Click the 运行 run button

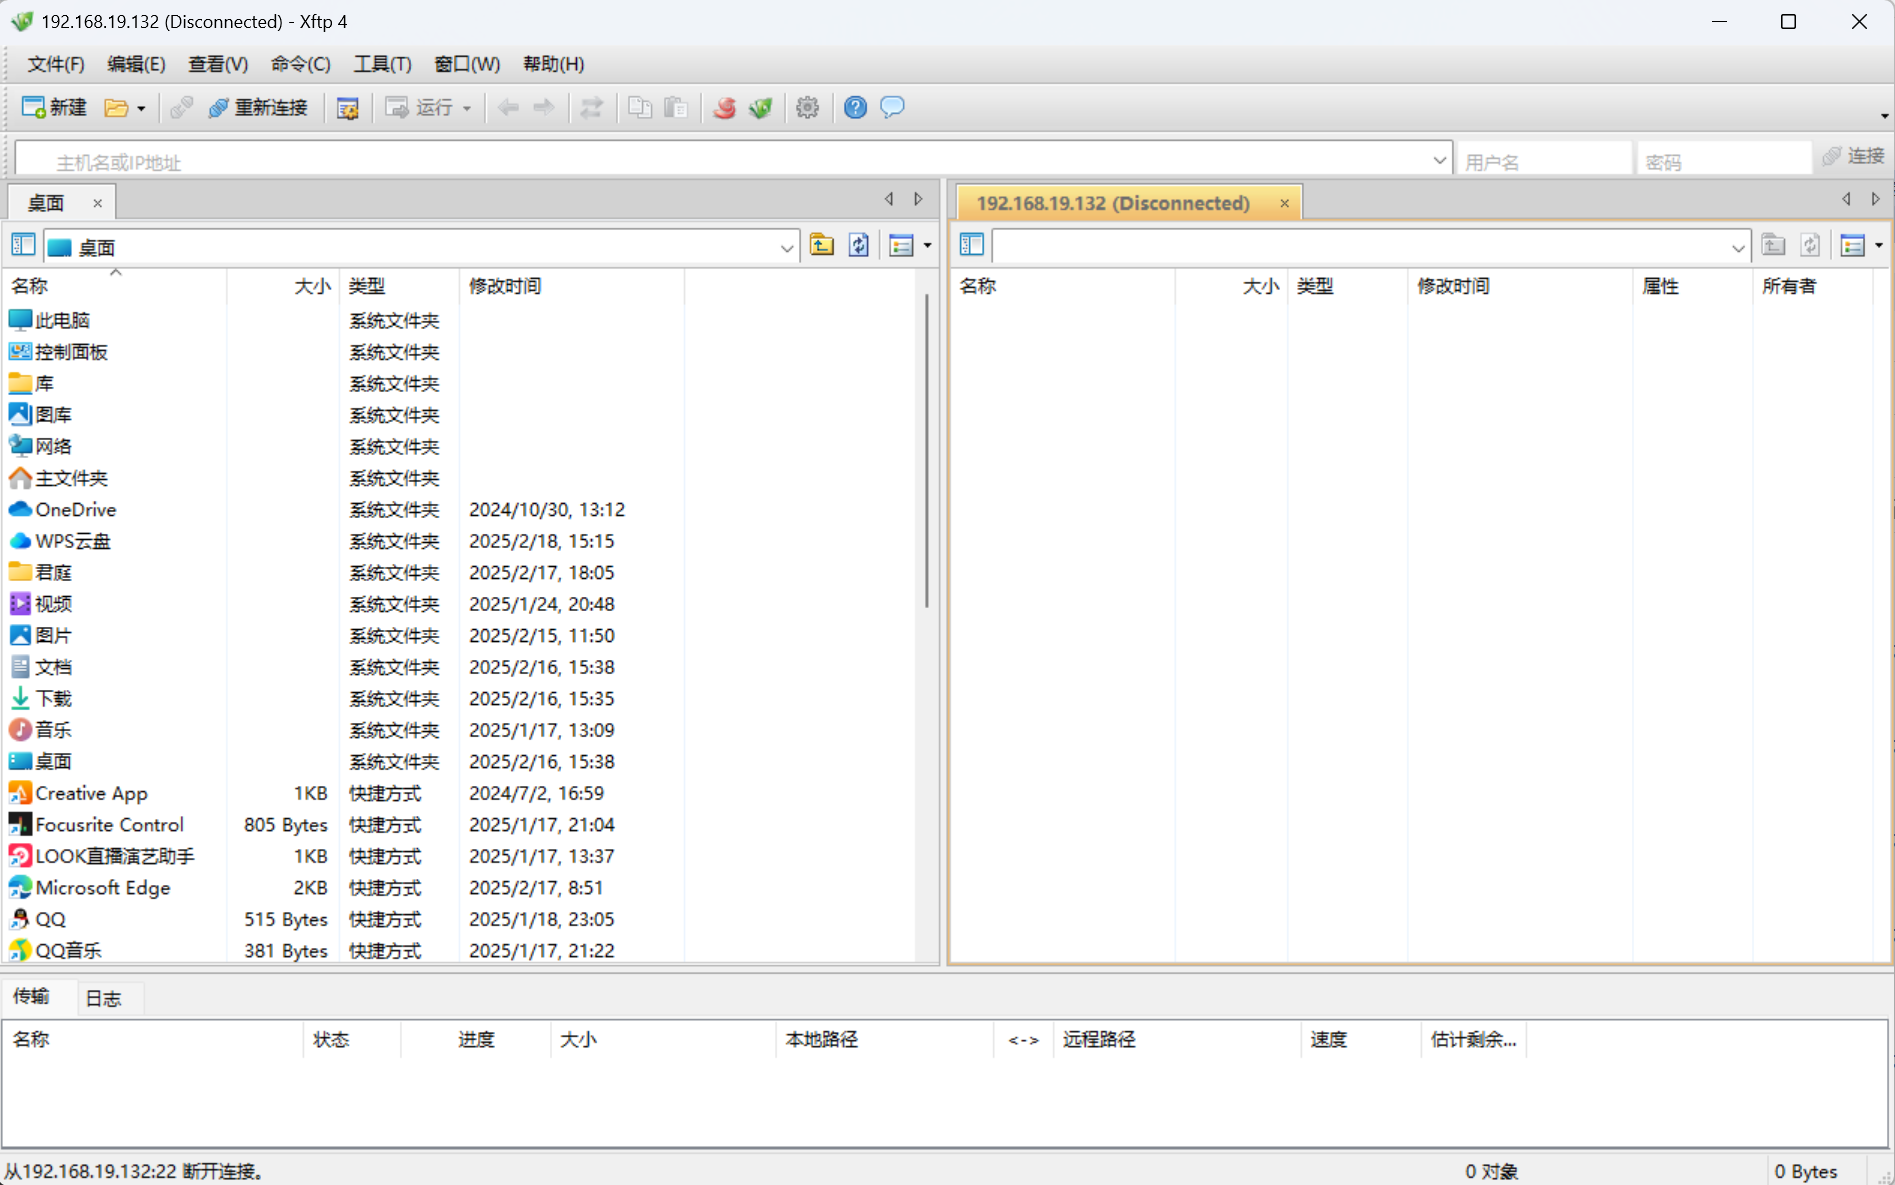click(421, 107)
